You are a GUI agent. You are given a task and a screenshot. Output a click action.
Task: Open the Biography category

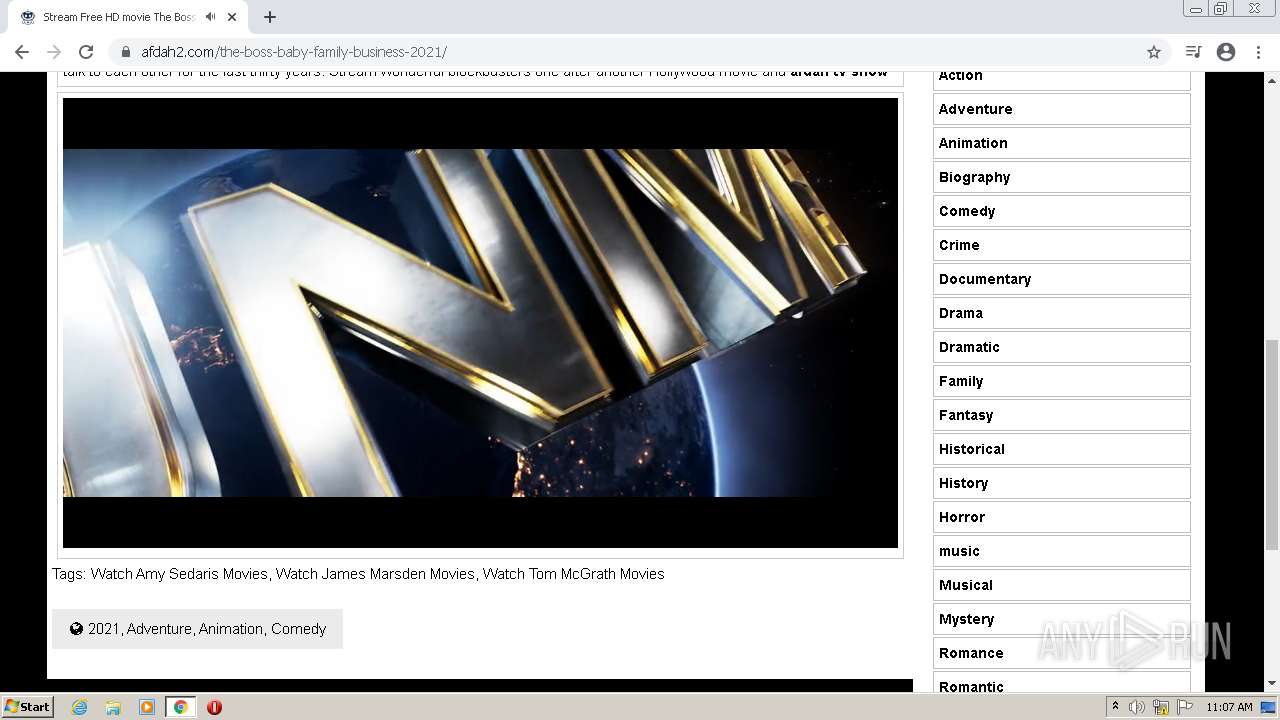(1061, 177)
